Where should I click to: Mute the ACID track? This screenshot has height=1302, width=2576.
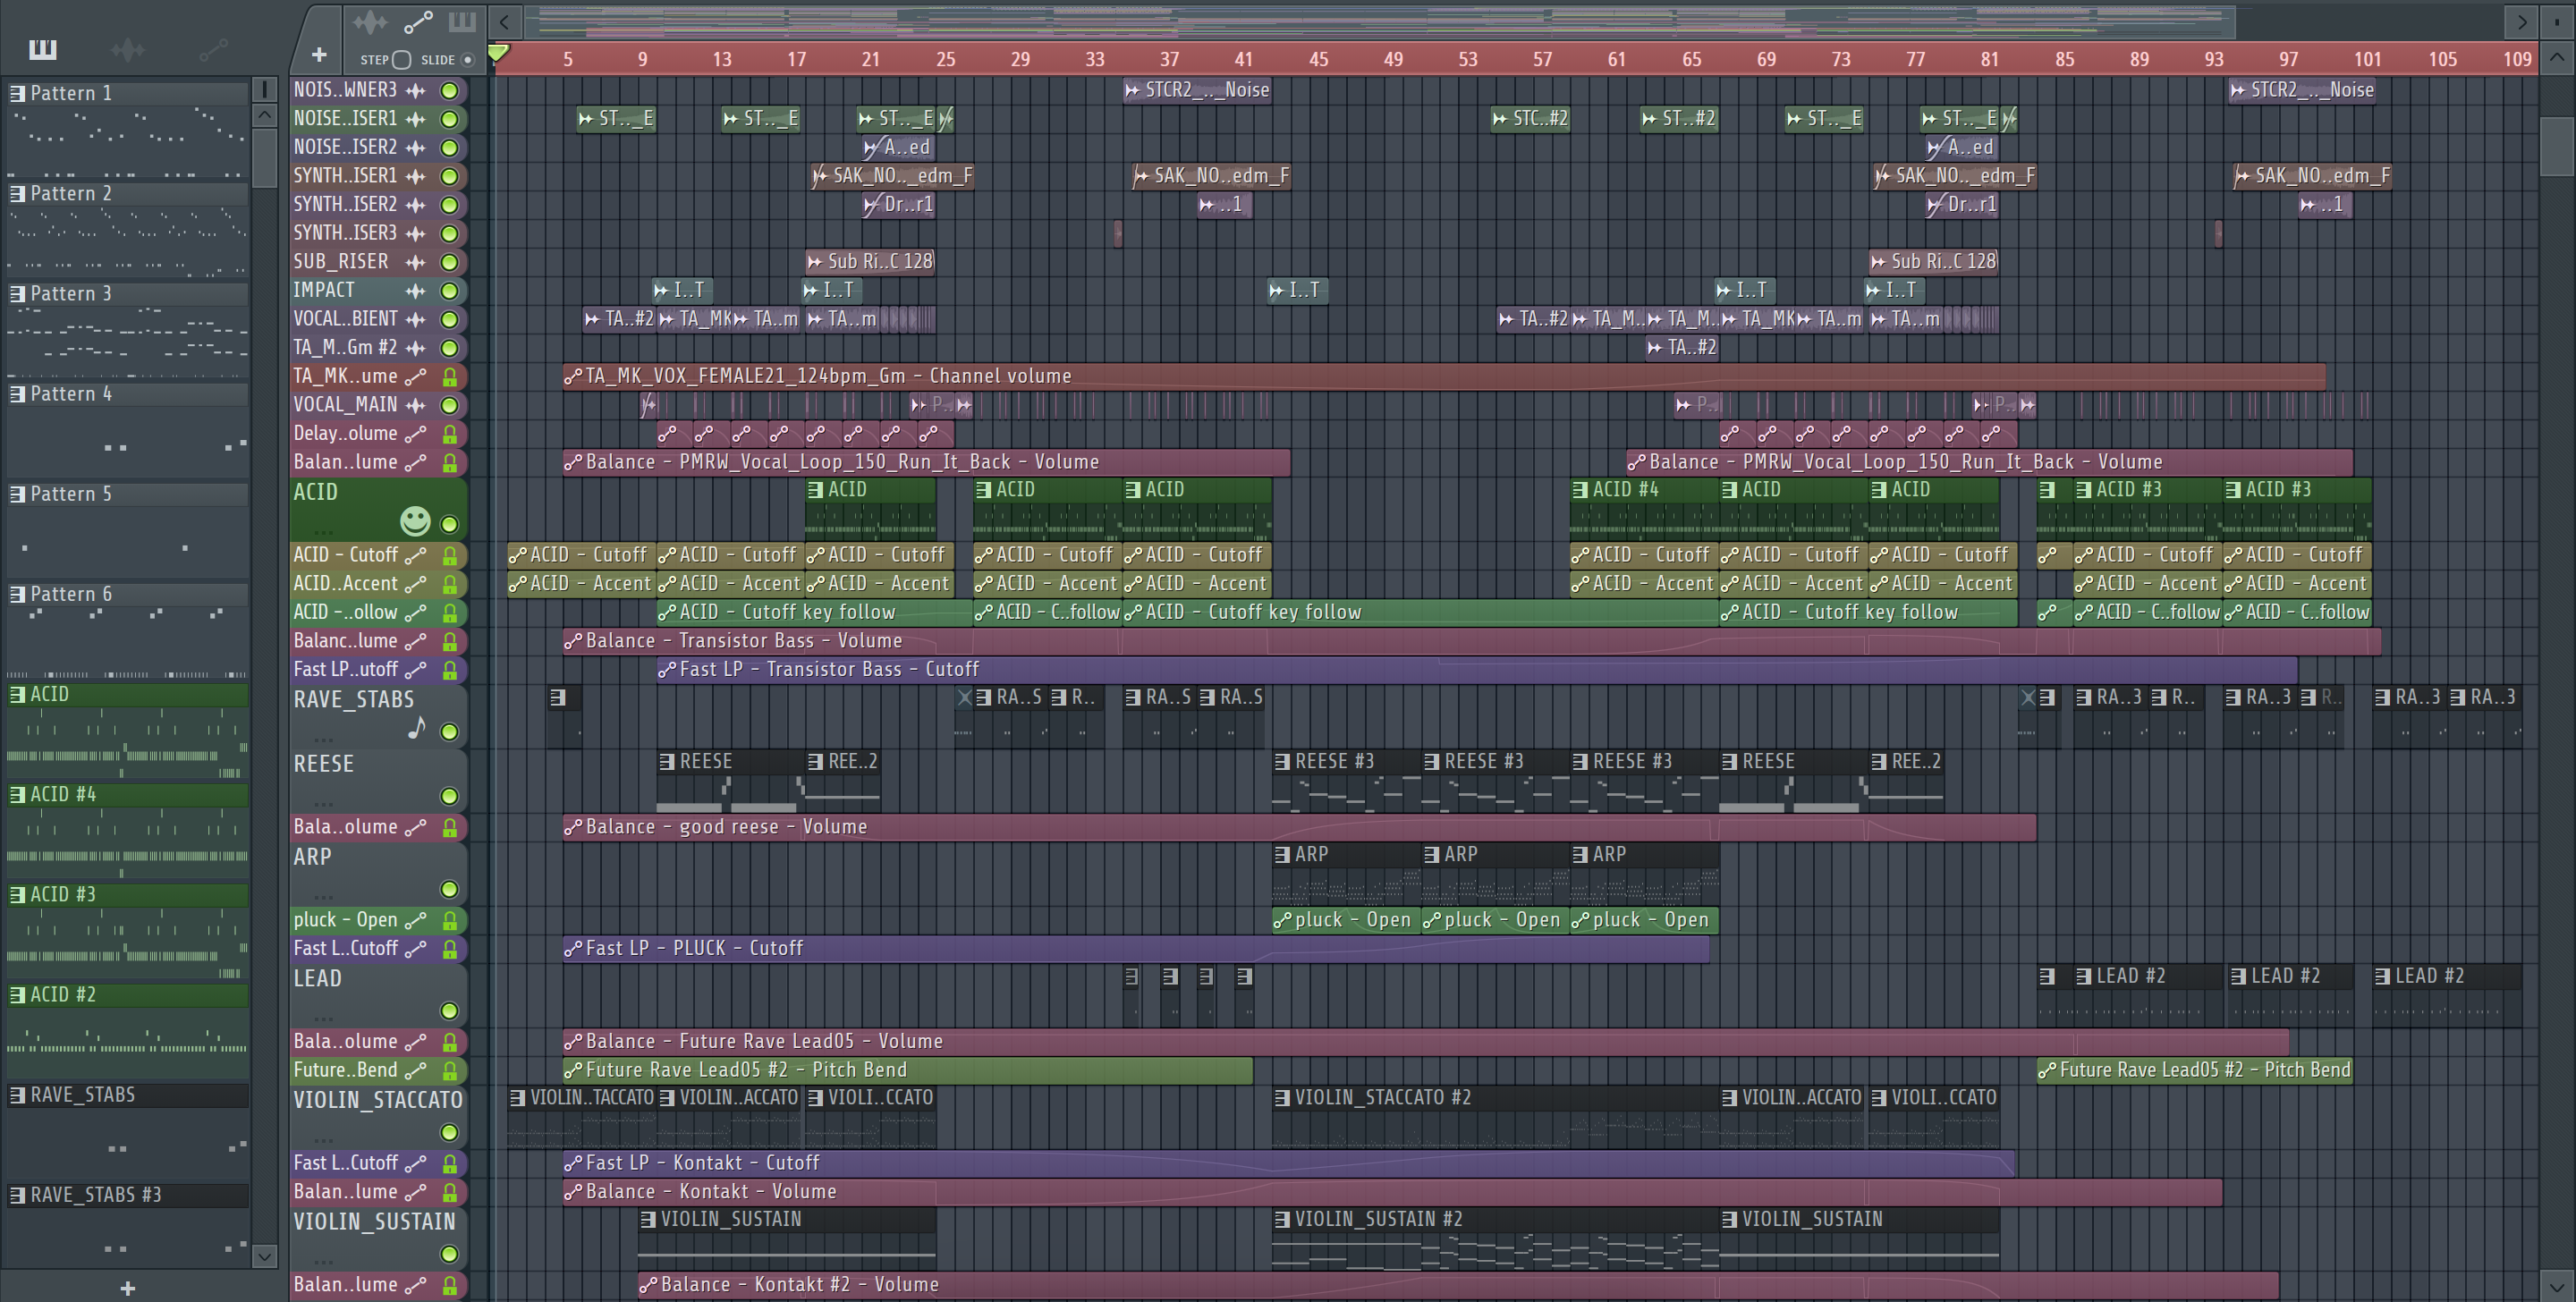coord(450,524)
